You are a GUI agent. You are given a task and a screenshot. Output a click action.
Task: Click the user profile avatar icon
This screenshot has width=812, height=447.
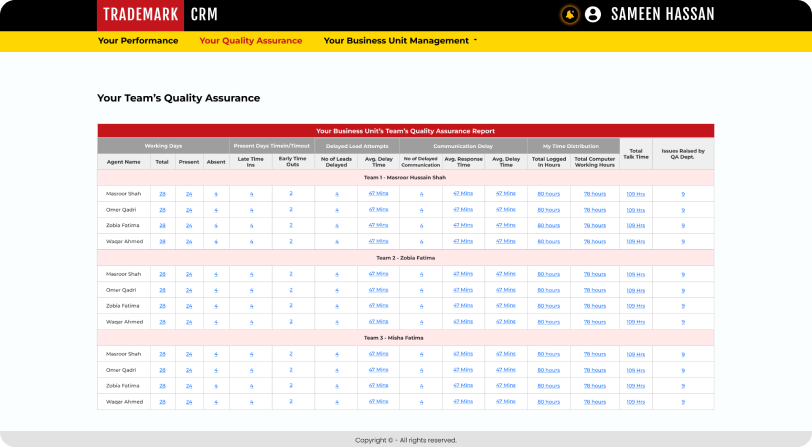[593, 14]
